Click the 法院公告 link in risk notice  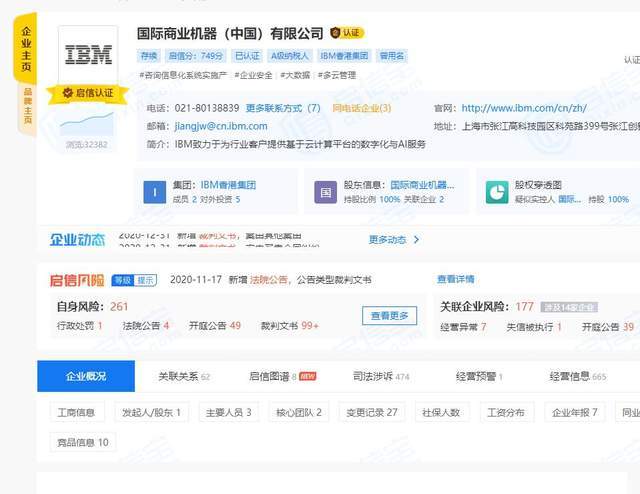(x=269, y=280)
